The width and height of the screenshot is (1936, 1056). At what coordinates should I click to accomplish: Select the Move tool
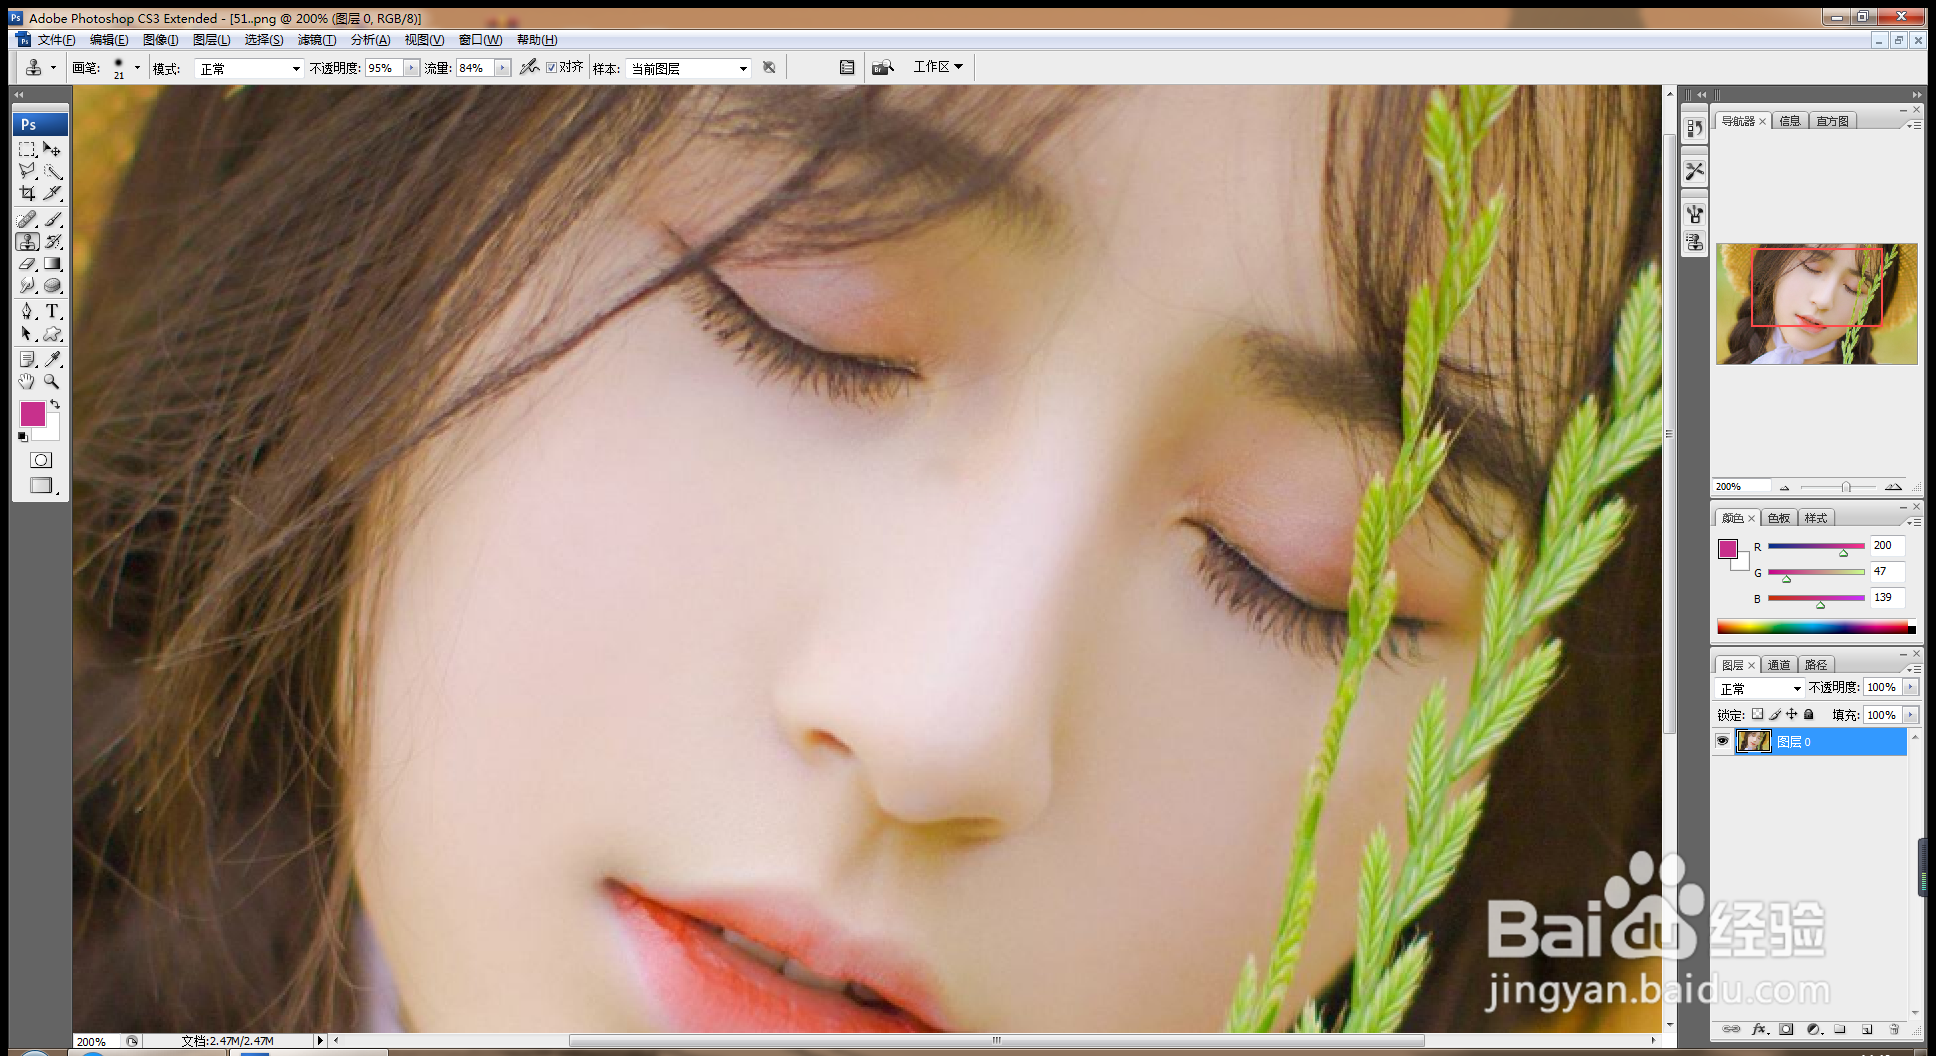pos(53,149)
